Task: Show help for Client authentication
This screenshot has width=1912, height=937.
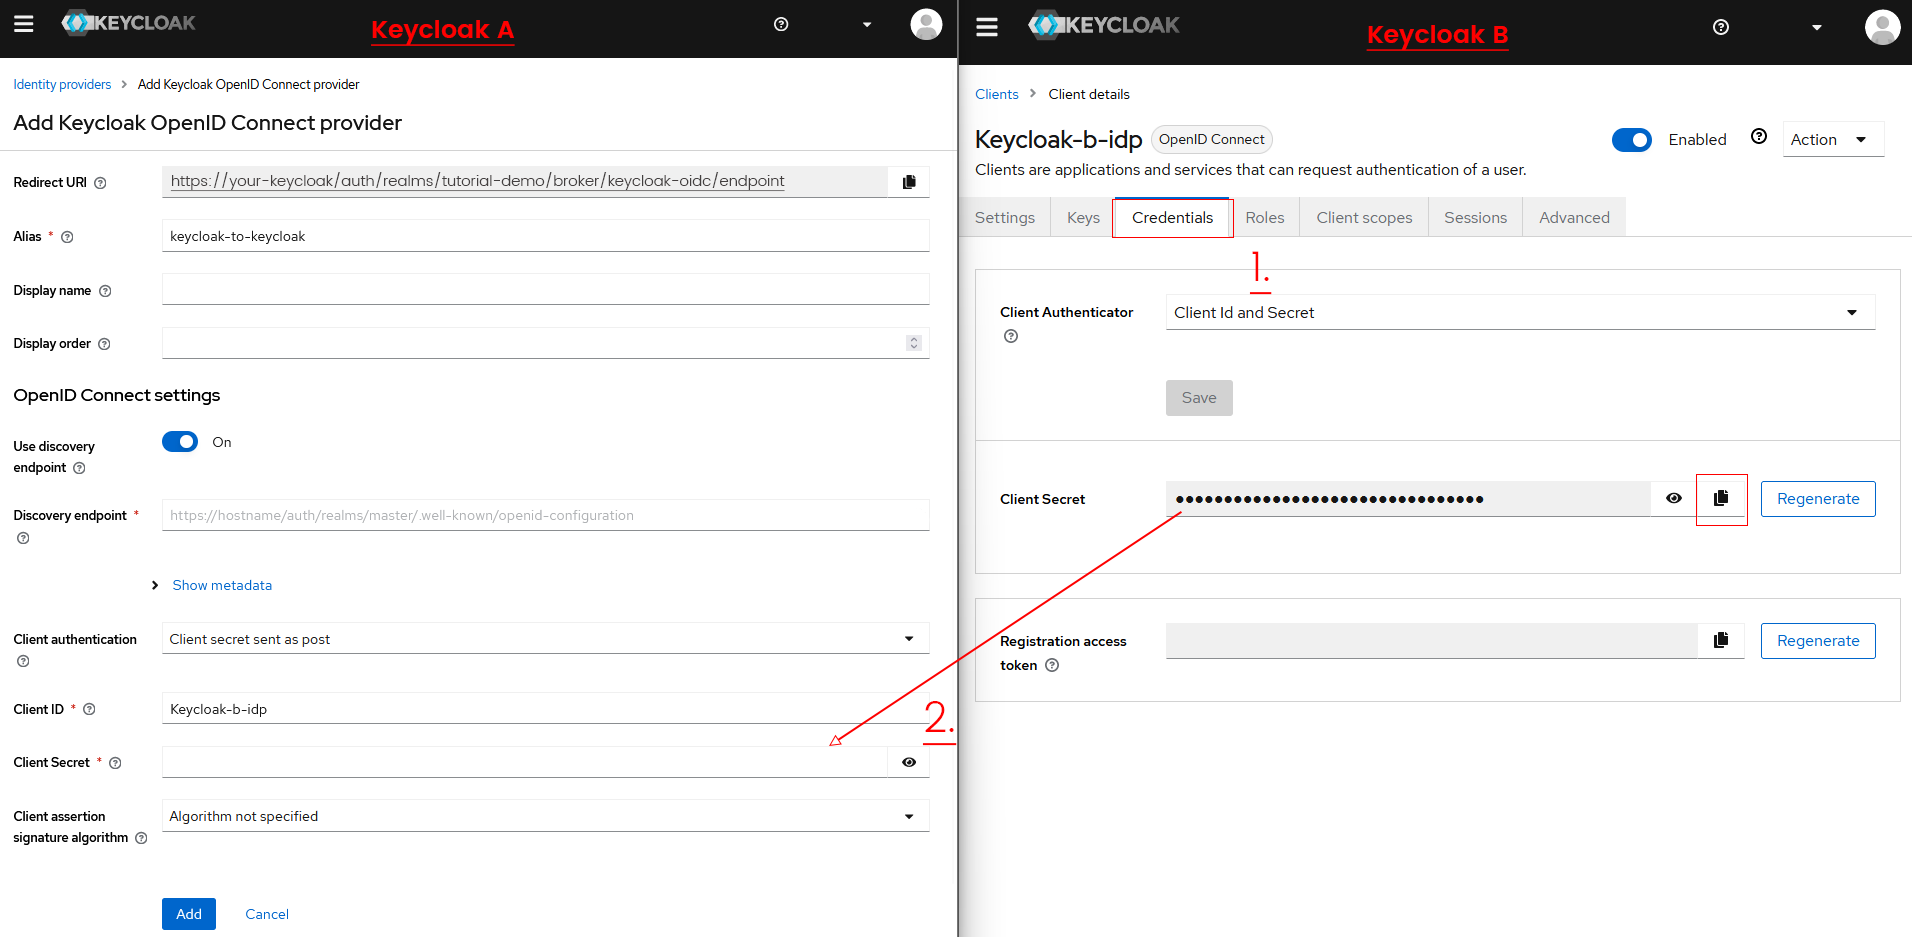Action: tap(23, 661)
